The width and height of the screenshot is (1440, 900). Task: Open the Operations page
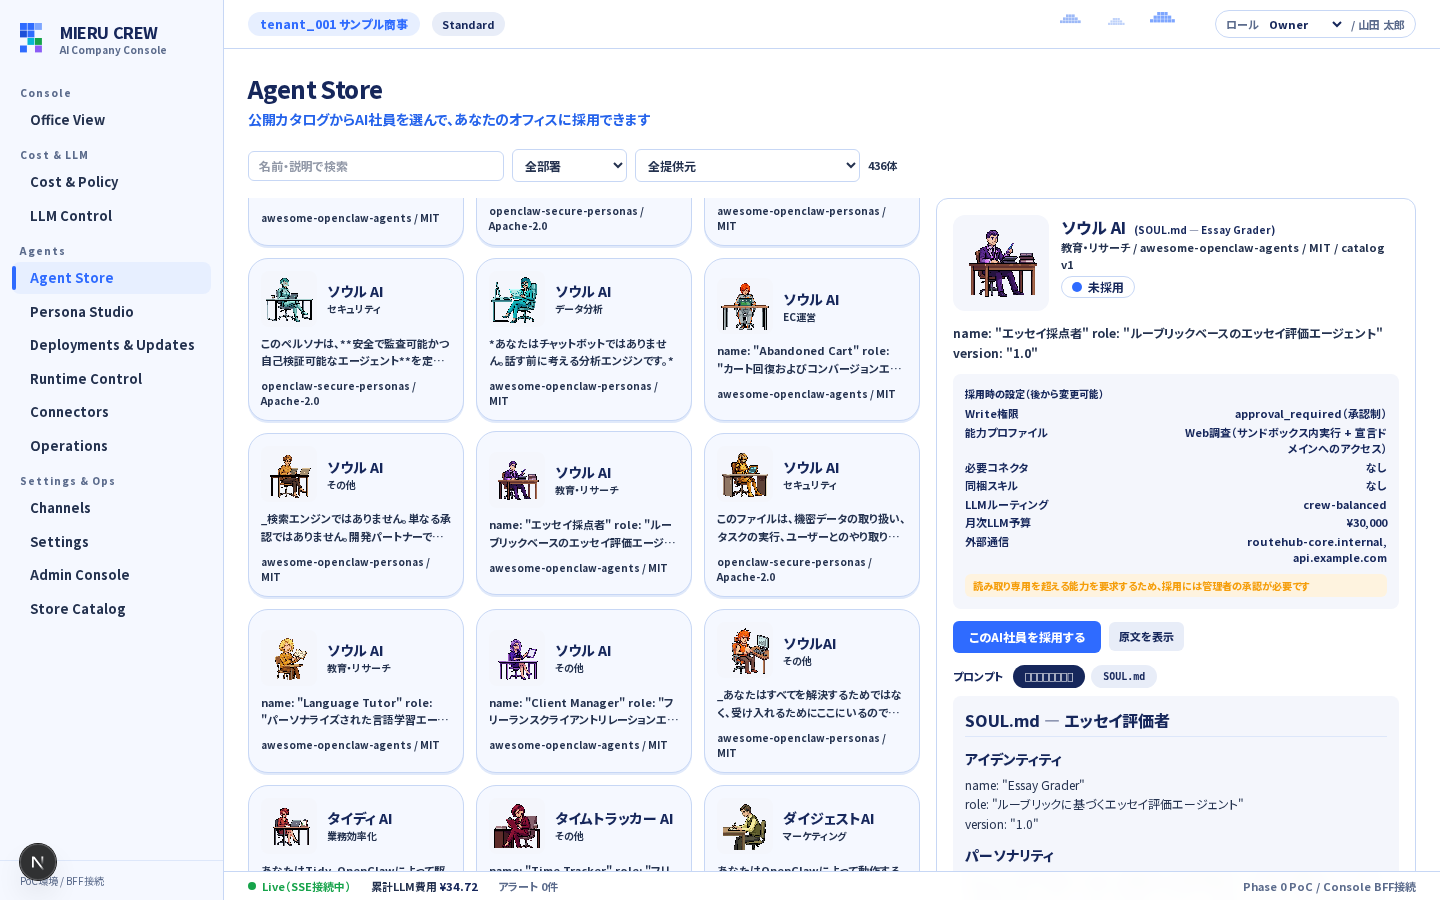(111, 446)
